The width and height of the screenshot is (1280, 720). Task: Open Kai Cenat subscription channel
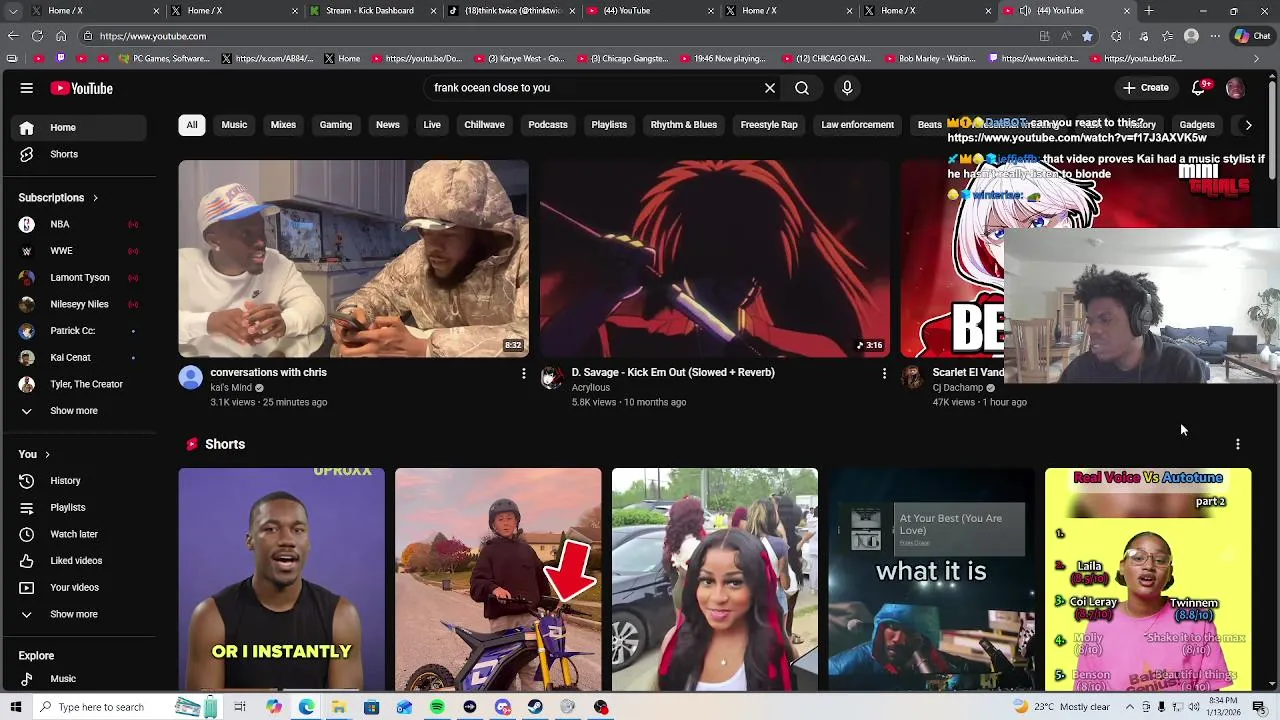pyautogui.click(x=79, y=357)
